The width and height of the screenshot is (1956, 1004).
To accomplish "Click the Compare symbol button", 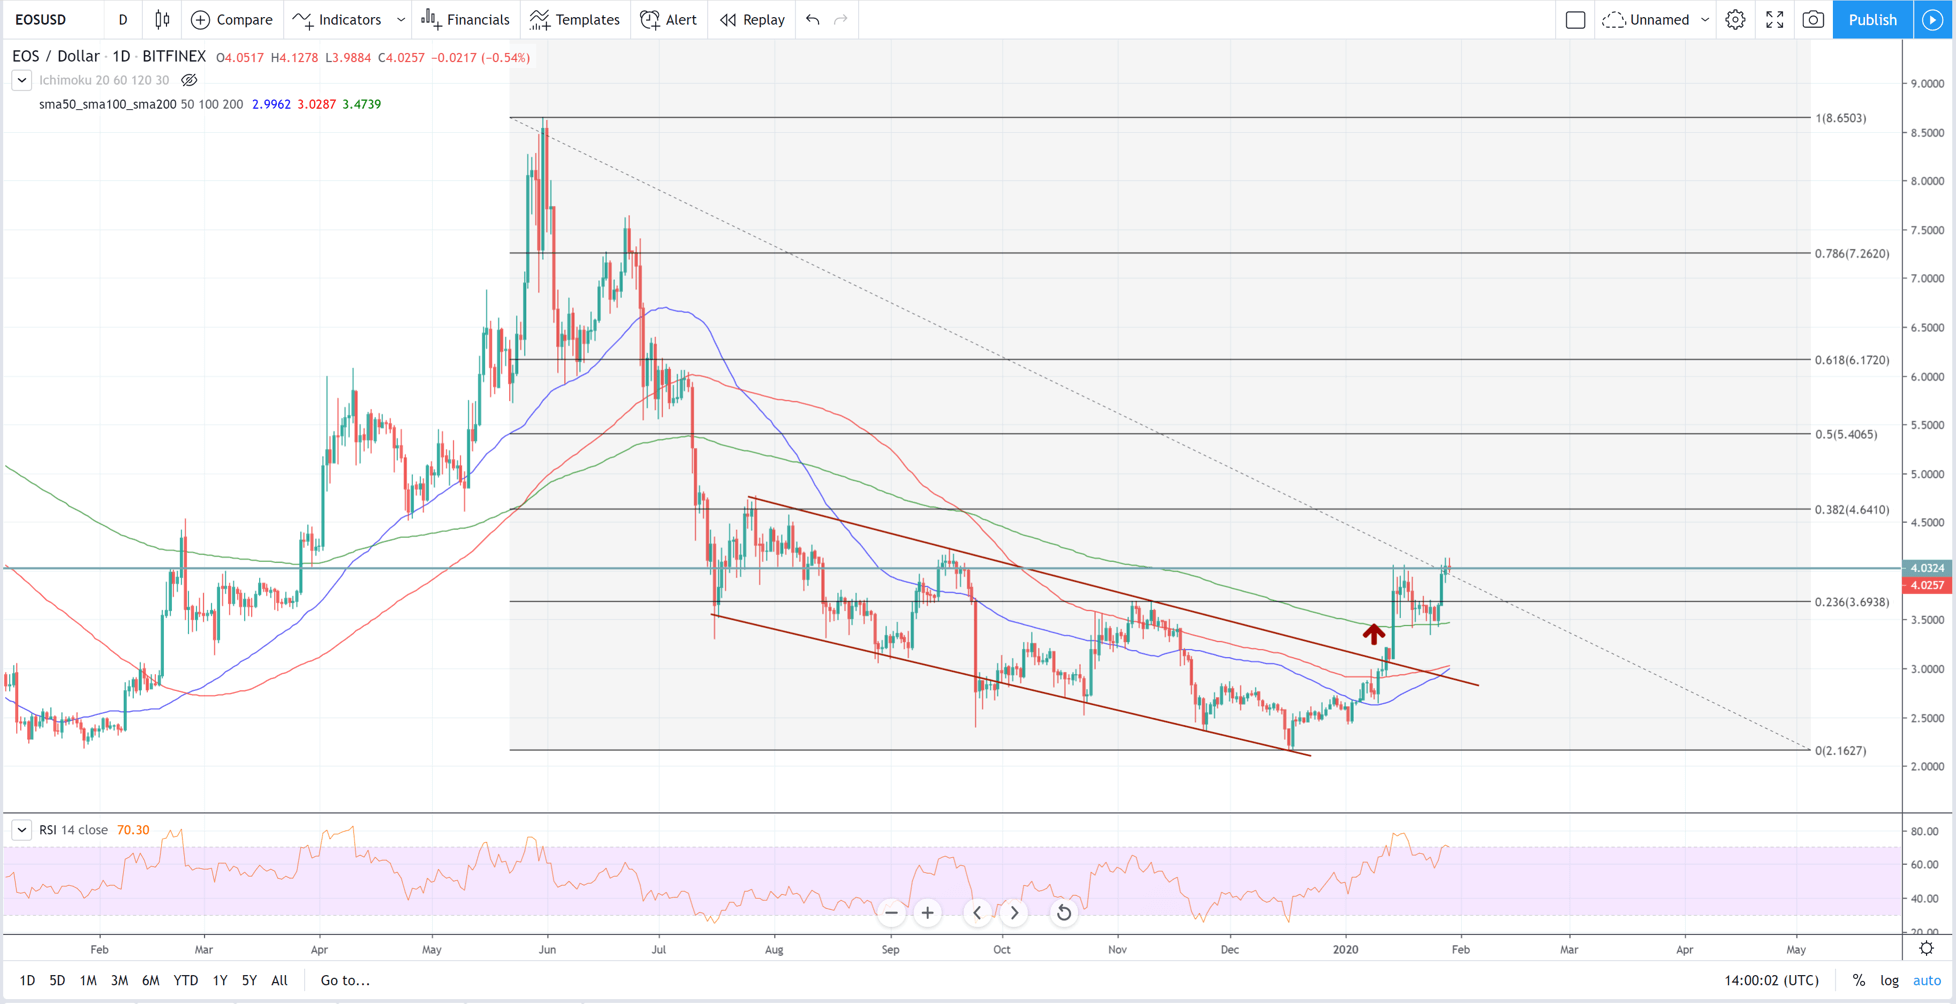I will (x=232, y=20).
